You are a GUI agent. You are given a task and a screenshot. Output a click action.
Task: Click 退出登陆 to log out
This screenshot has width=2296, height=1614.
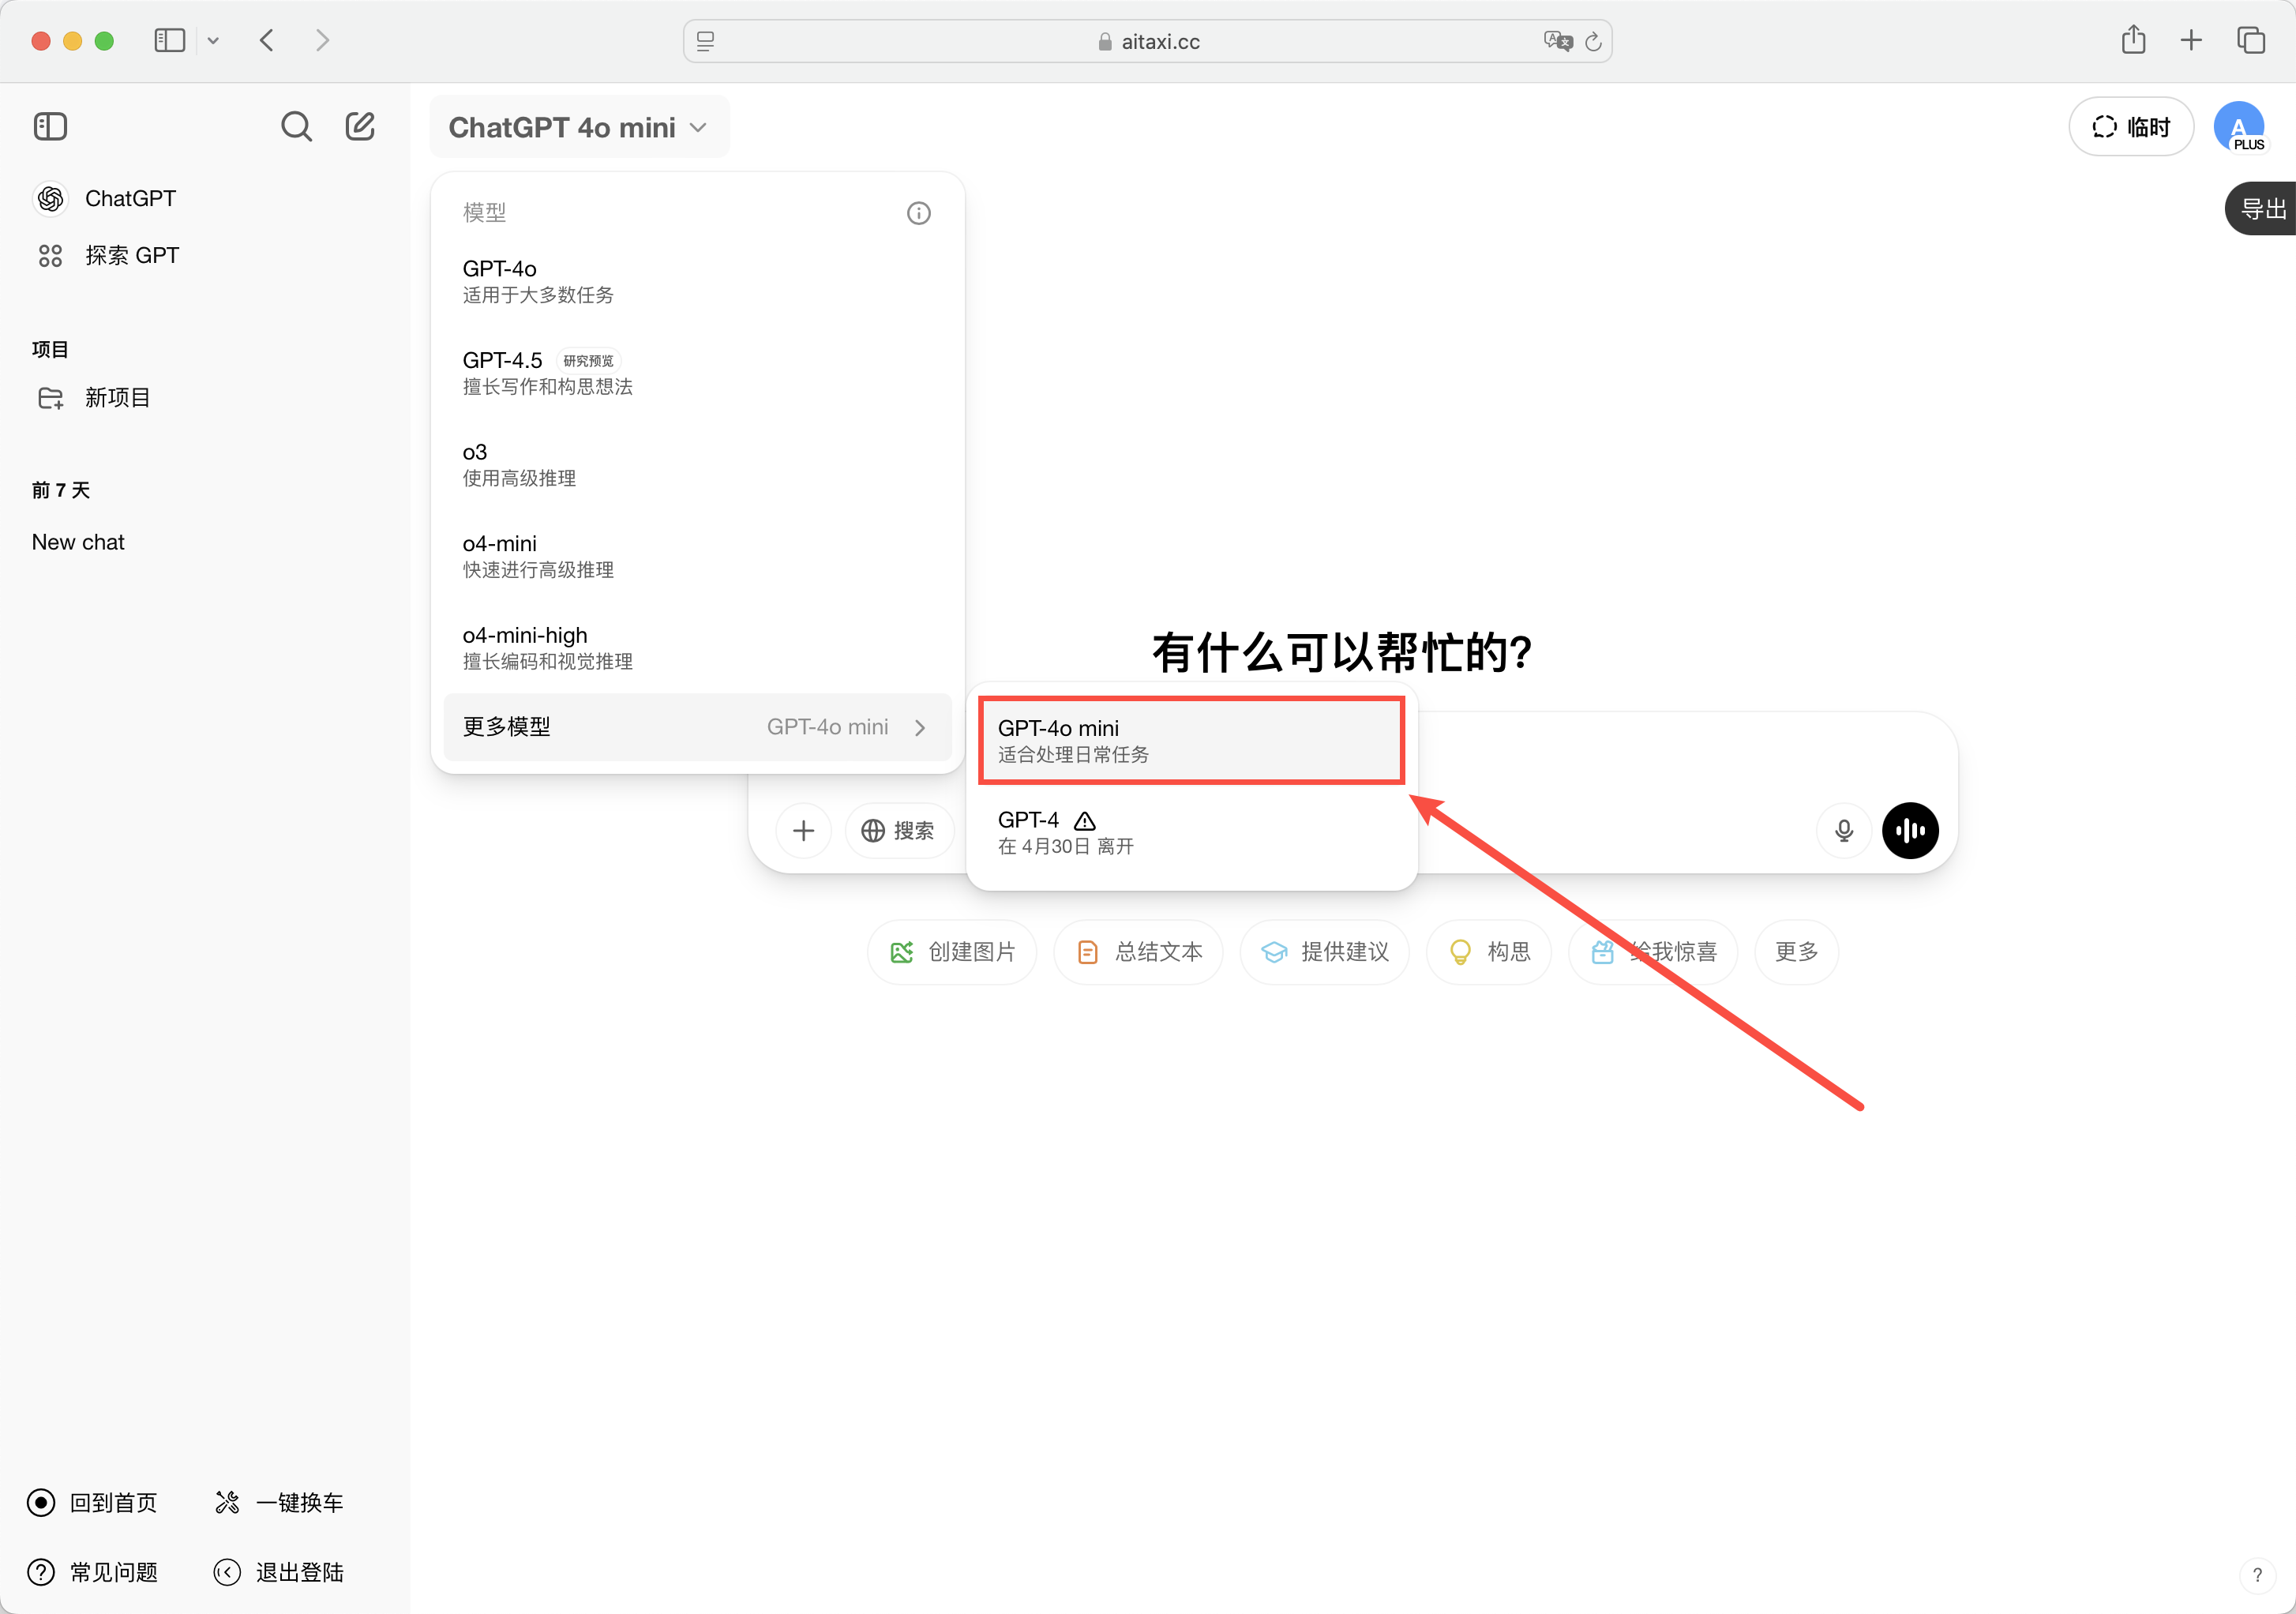[279, 1572]
